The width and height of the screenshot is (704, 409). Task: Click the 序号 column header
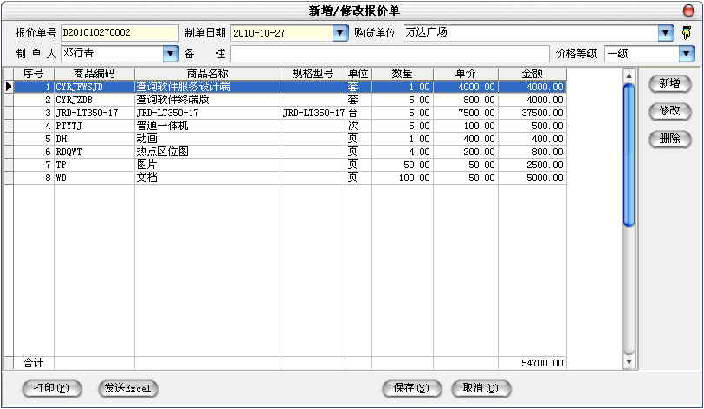[x=34, y=74]
